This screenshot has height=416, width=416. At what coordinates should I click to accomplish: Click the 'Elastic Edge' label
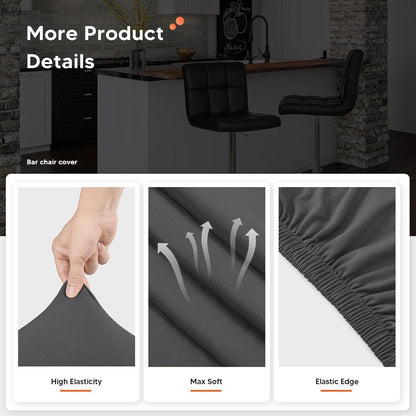337,382
